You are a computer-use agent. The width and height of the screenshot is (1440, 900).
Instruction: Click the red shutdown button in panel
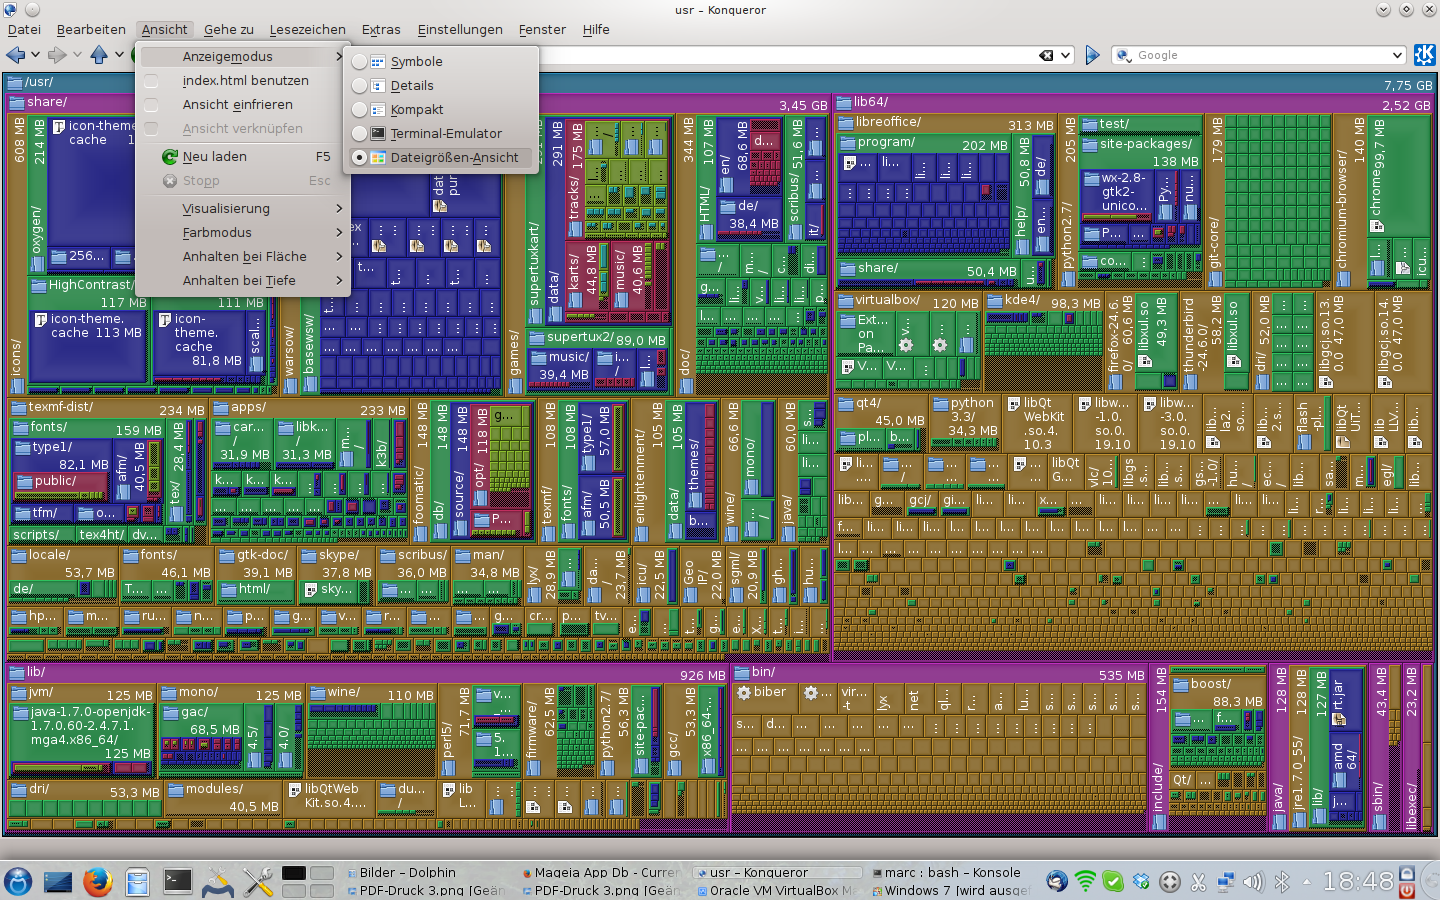click(x=1407, y=889)
